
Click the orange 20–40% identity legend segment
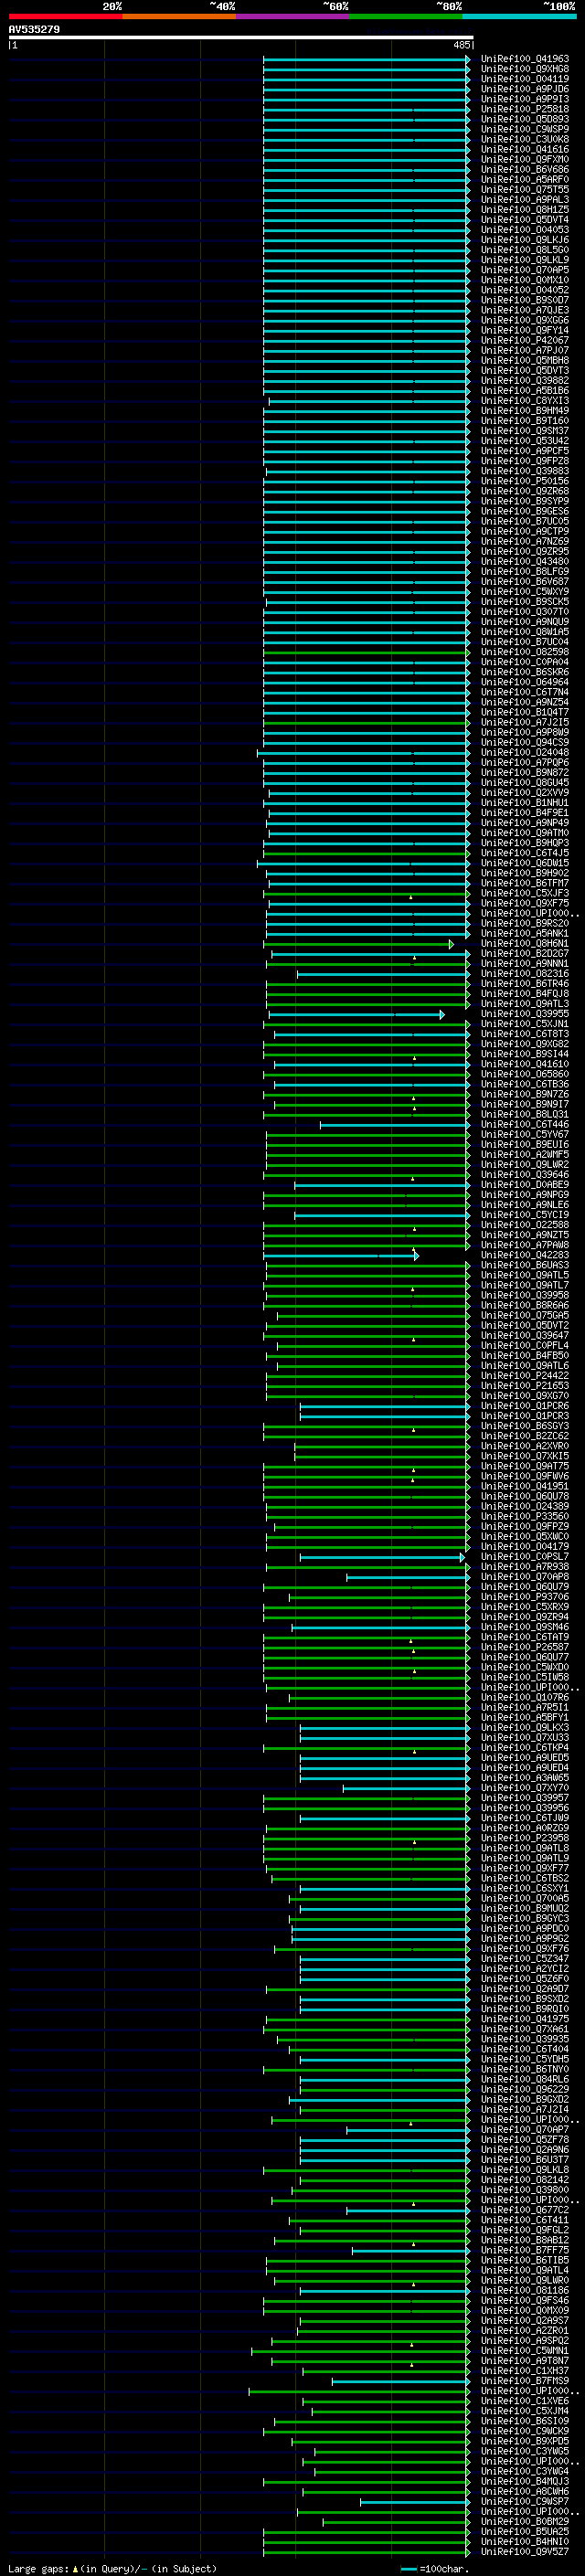179,16
